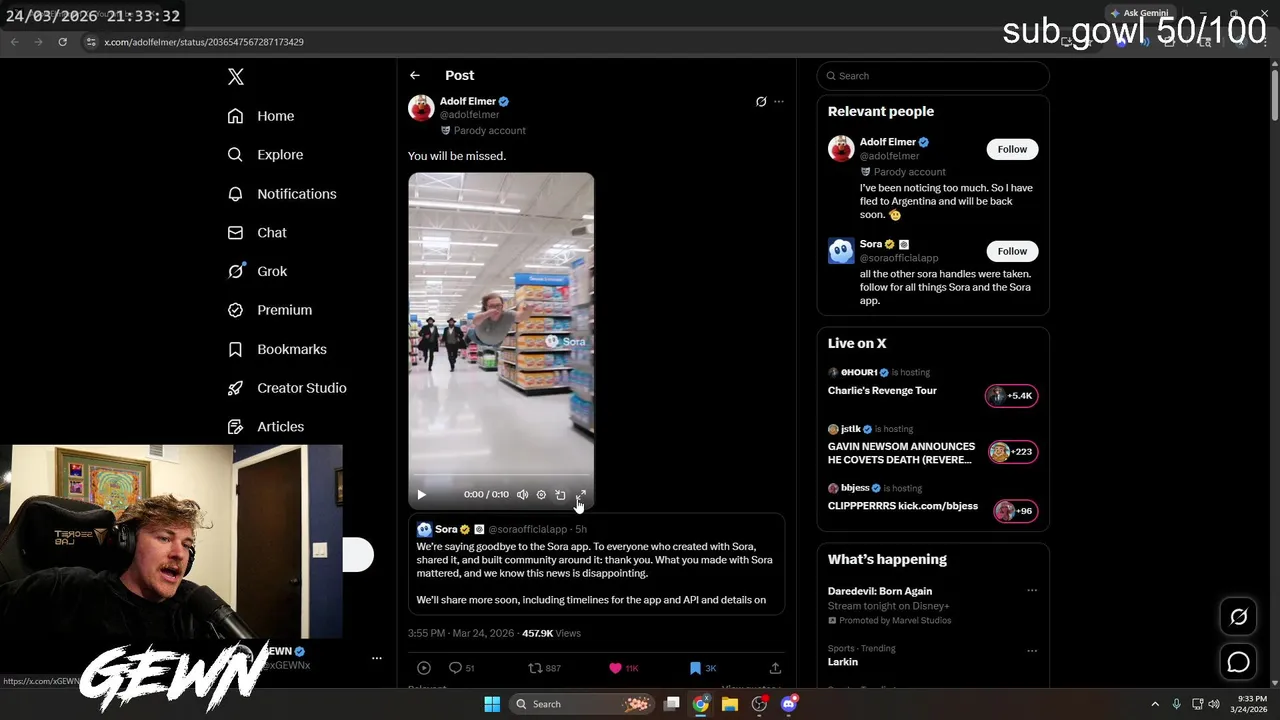
Task: Open the Gavin Newsom announces live
Action: tap(901, 453)
